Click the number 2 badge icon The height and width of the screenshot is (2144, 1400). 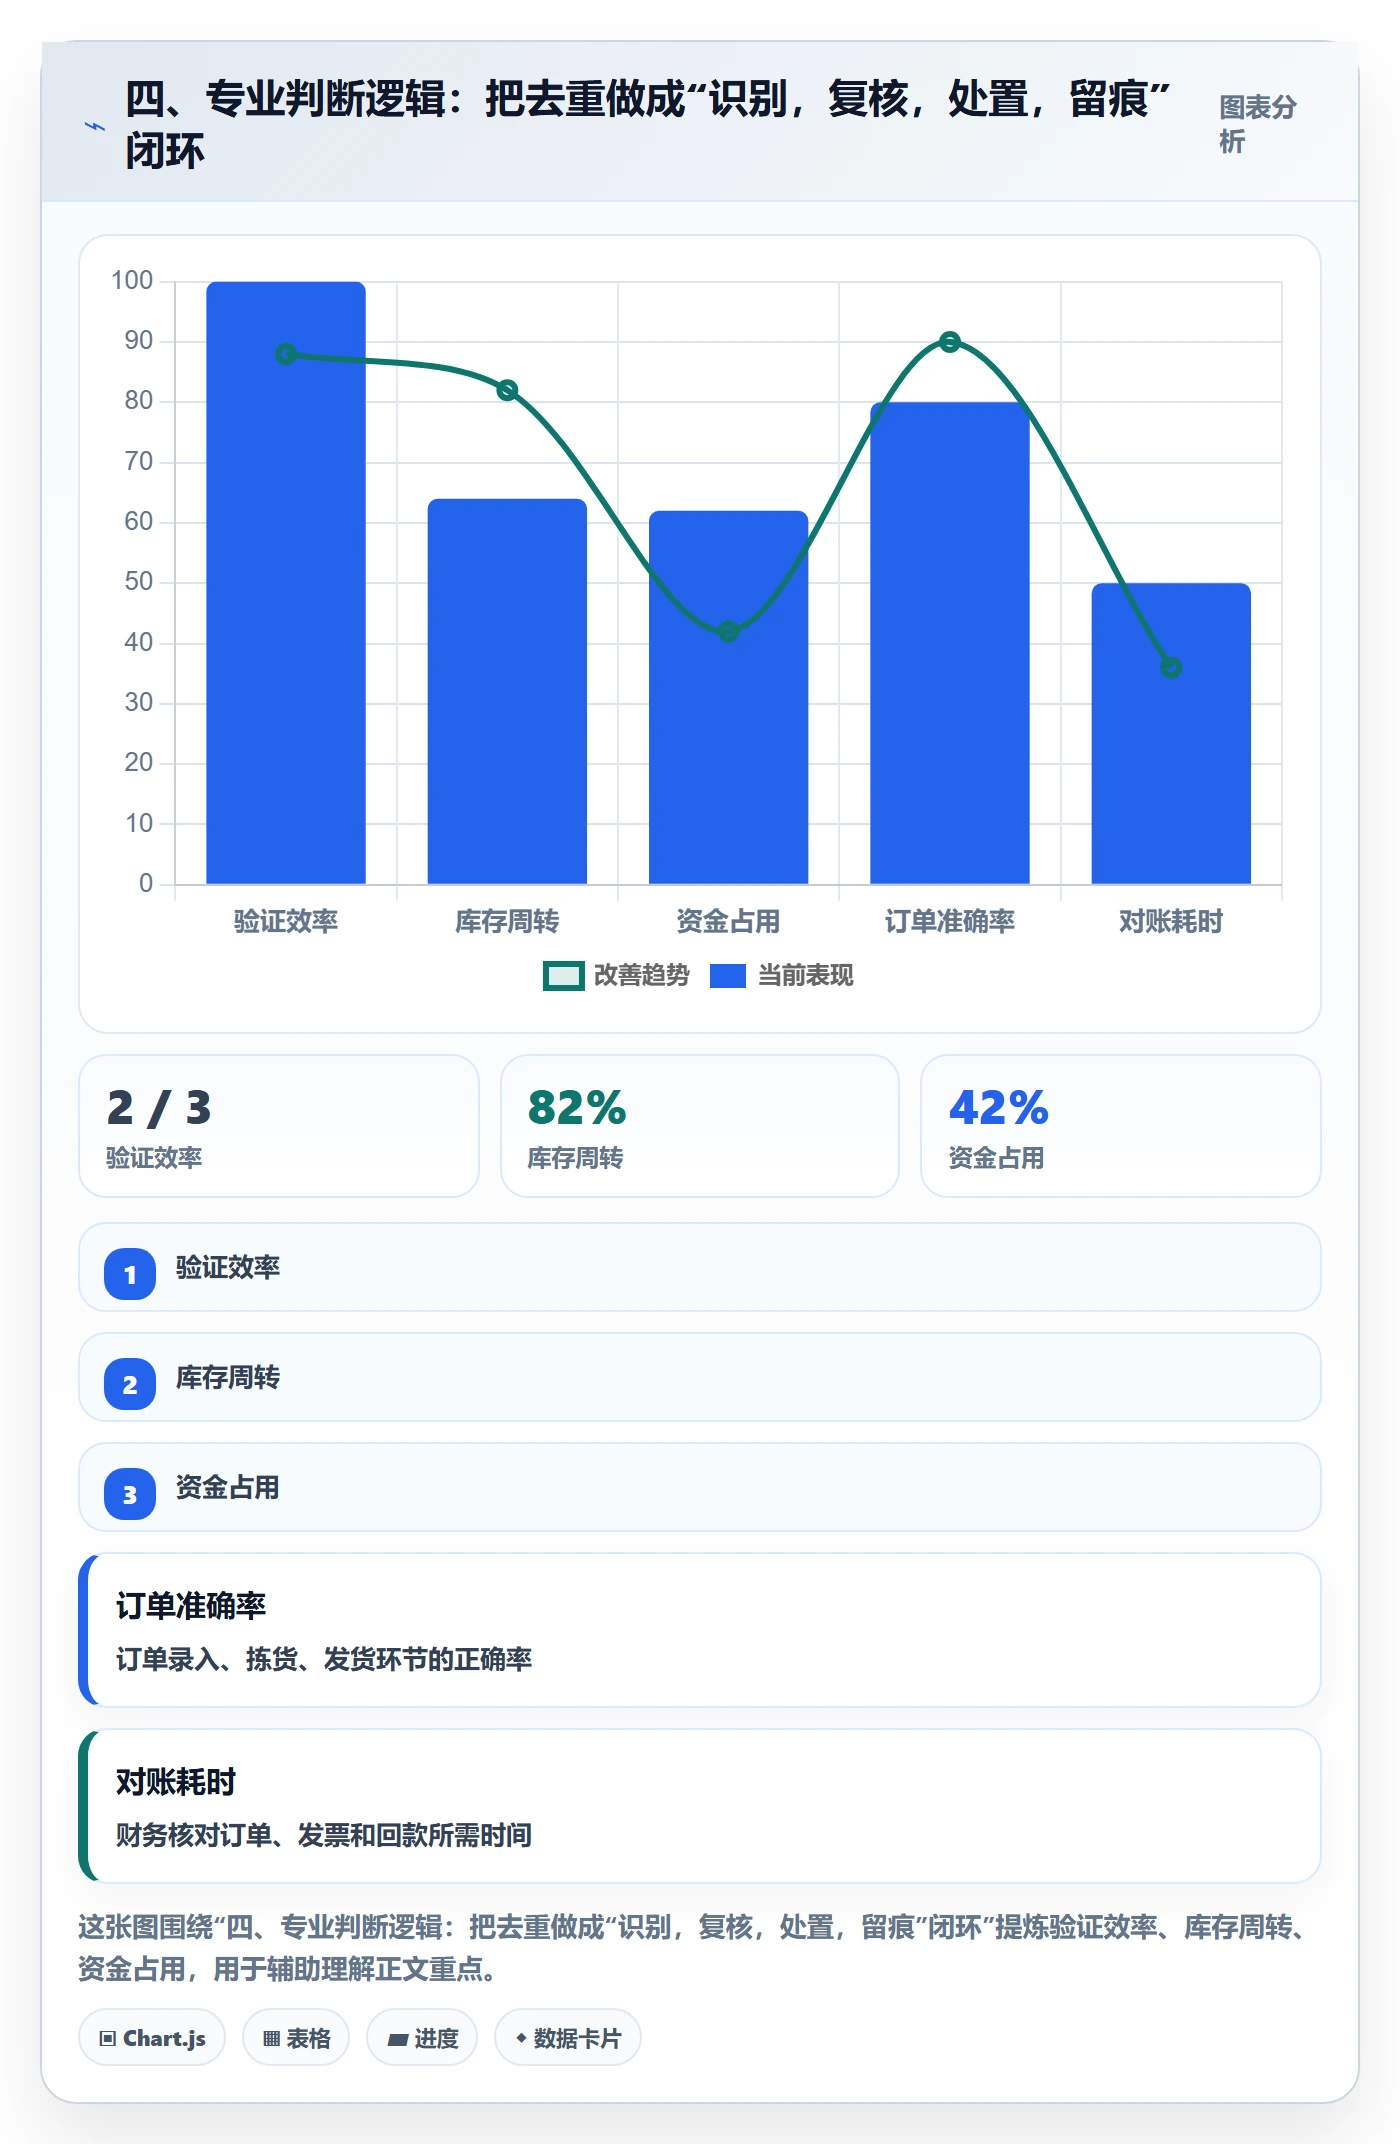coord(130,1384)
